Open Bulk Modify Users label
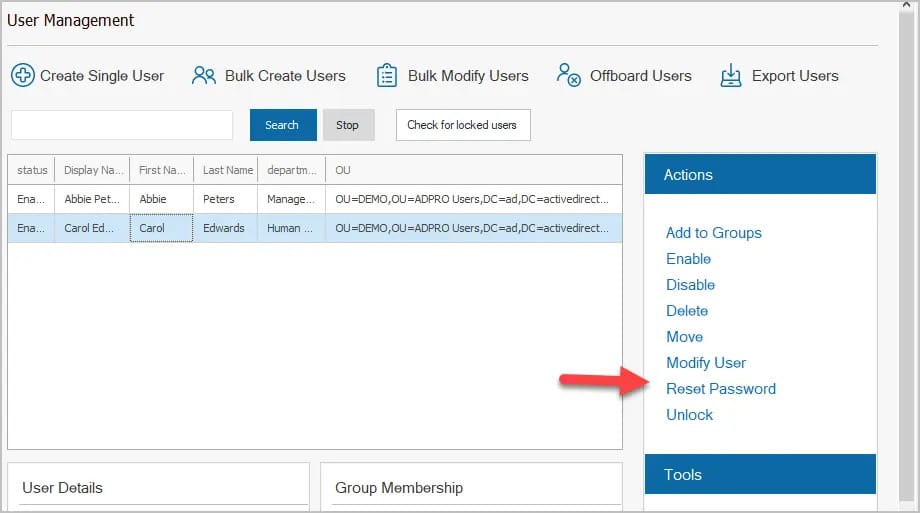Screen dimensions: 920x513 click(x=468, y=76)
